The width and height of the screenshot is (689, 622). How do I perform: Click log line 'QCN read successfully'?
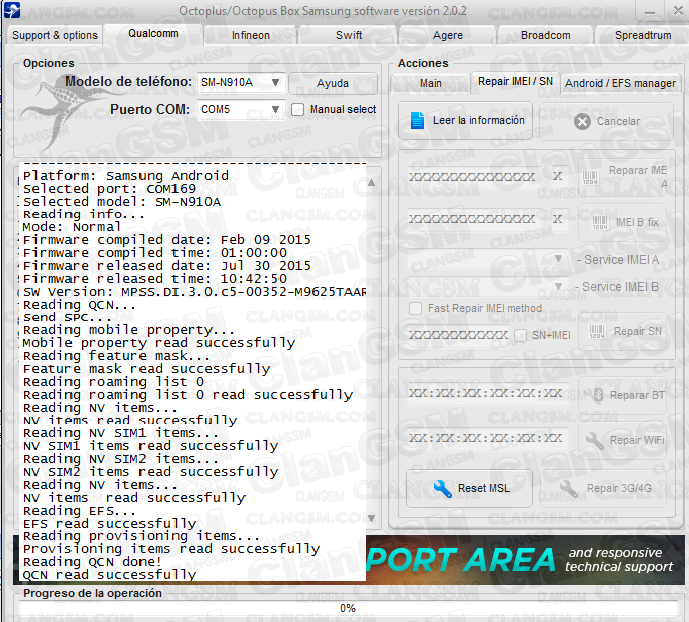click(109, 575)
